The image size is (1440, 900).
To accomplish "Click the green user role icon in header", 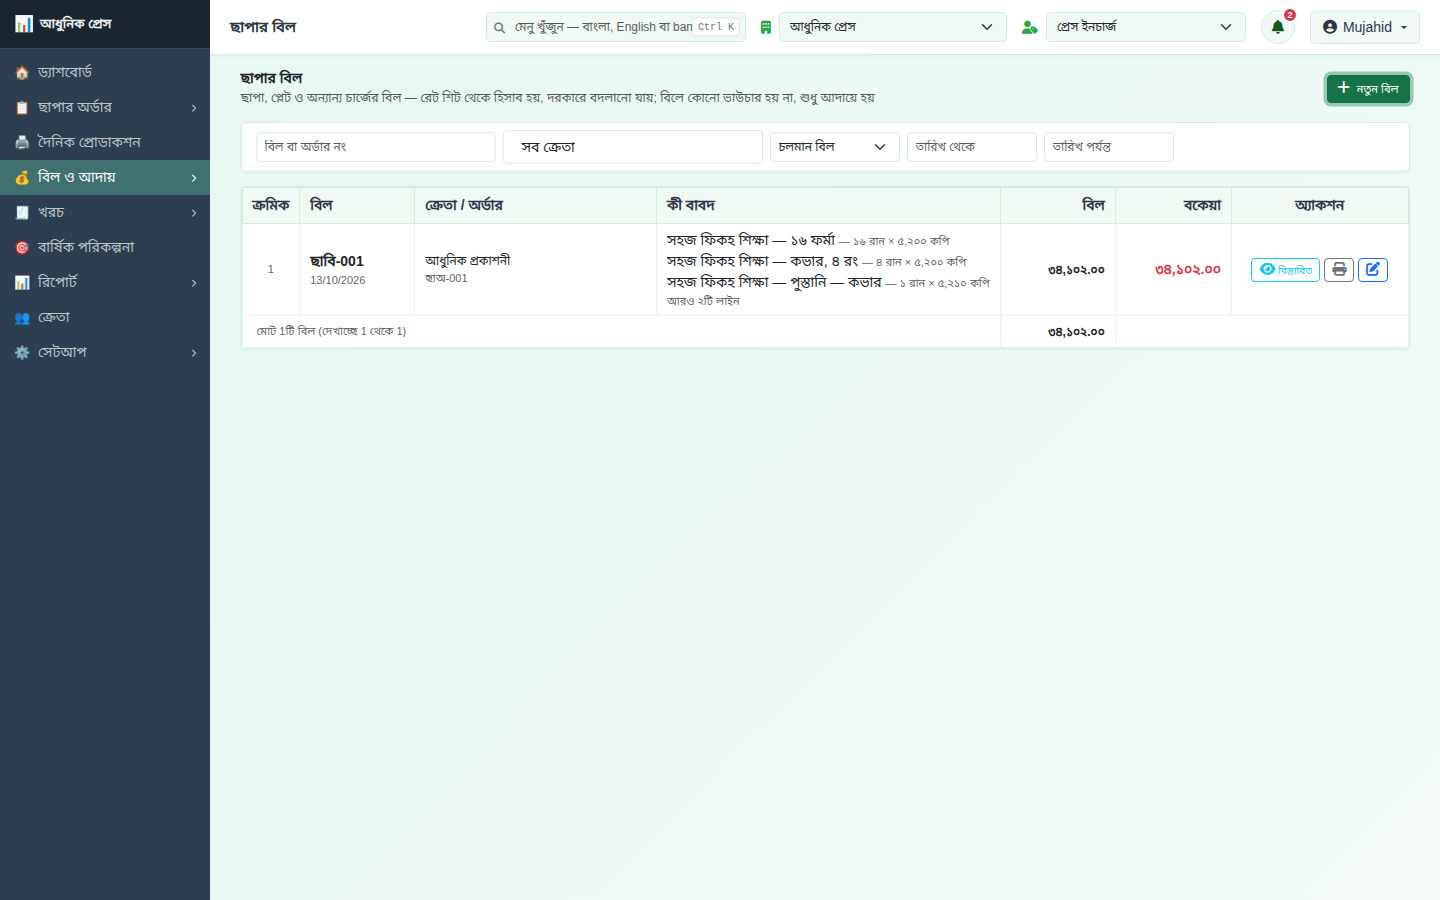I will pyautogui.click(x=1029, y=27).
